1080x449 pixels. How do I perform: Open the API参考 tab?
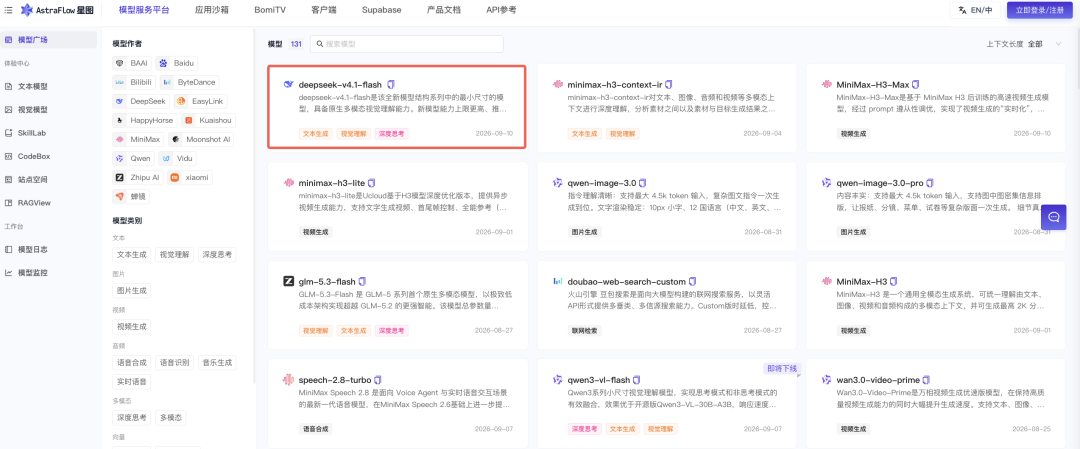(x=501, y=10)
